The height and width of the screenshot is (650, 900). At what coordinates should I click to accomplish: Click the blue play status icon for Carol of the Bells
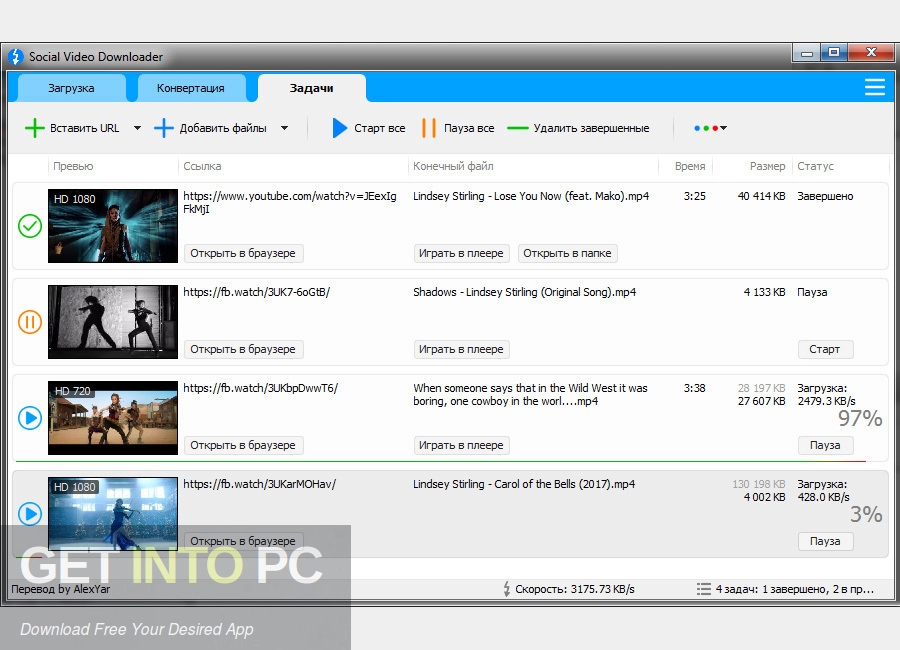(x=30, y=513)
